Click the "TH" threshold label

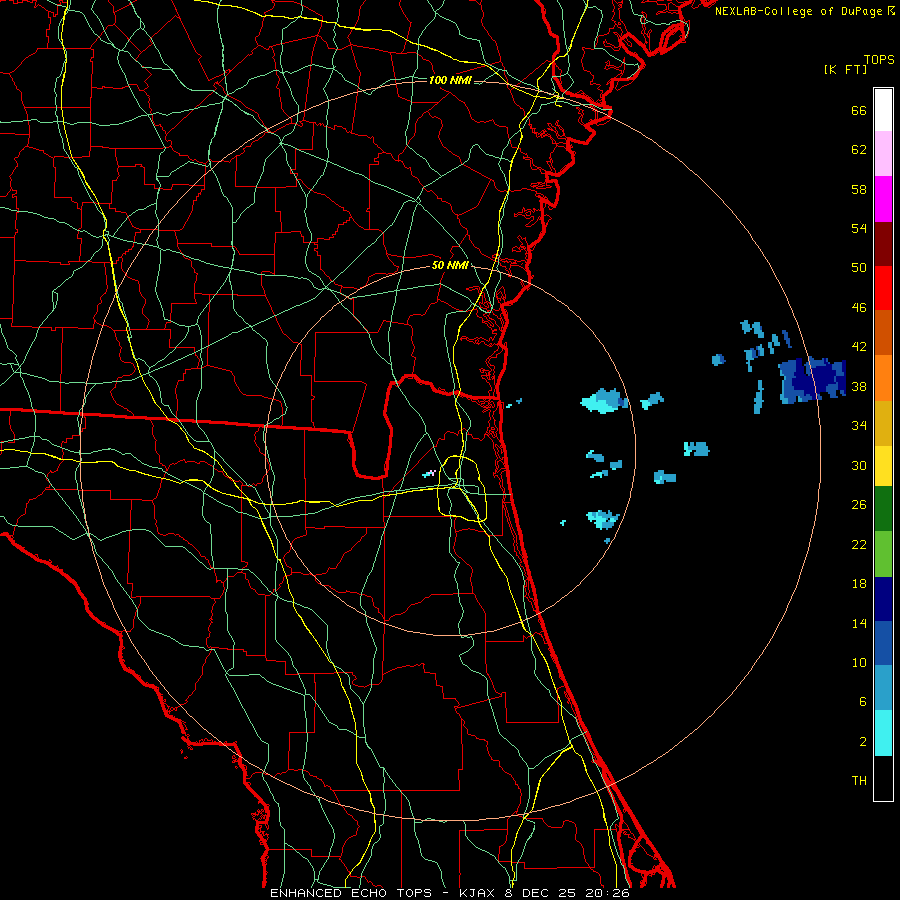click(859, 781)
